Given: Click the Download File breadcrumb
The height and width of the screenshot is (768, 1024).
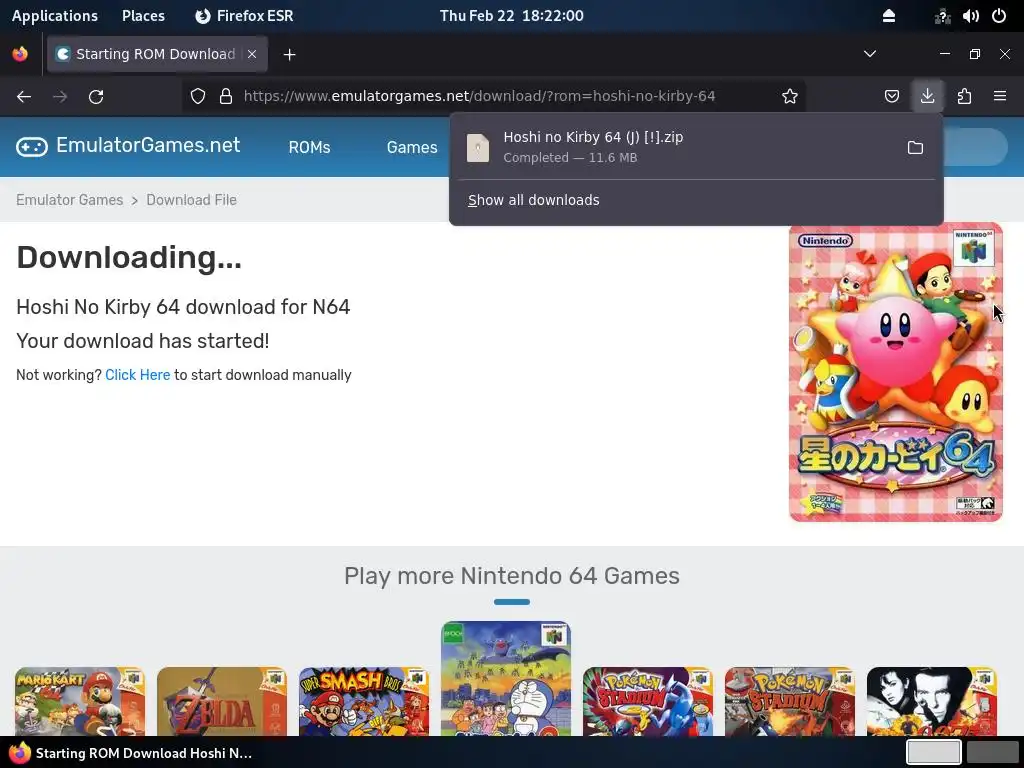Looking at the screenshot, I should 191,200.
